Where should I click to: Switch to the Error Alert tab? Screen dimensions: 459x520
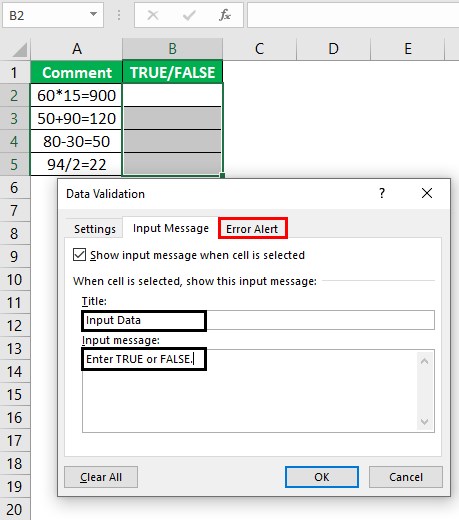point(252,229)
